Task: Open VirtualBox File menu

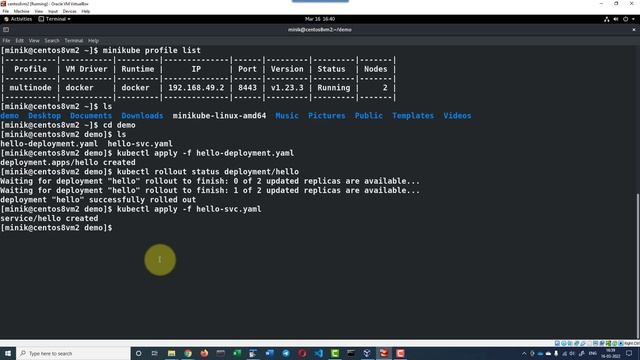Action: 6,11
